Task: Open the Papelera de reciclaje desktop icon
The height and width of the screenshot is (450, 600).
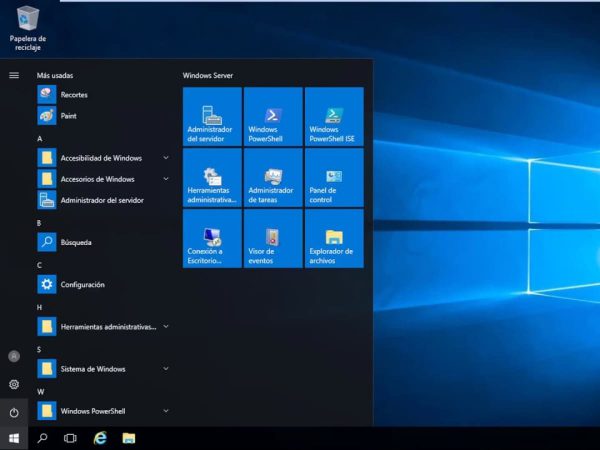Action: coord(28,24)
